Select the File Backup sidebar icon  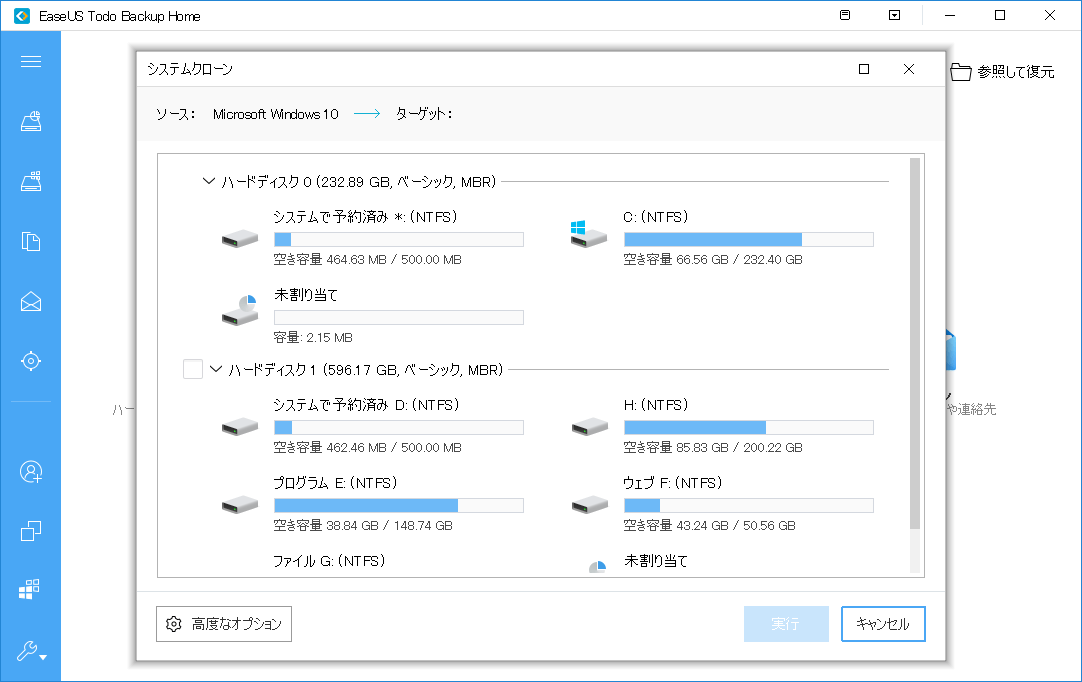30,241
